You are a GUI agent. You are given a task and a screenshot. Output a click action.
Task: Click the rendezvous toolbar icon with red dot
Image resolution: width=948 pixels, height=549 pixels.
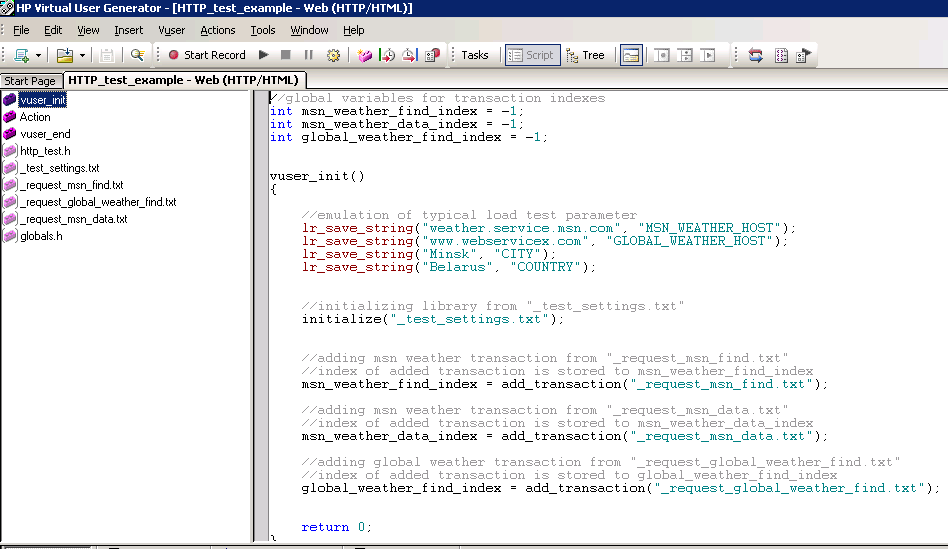(x=432, y=55)
